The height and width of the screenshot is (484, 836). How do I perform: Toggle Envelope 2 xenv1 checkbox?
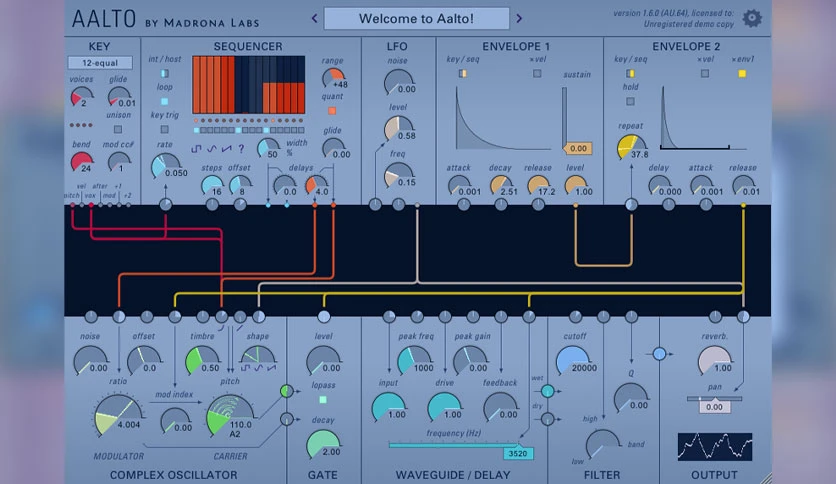click(x=742, y=74)
